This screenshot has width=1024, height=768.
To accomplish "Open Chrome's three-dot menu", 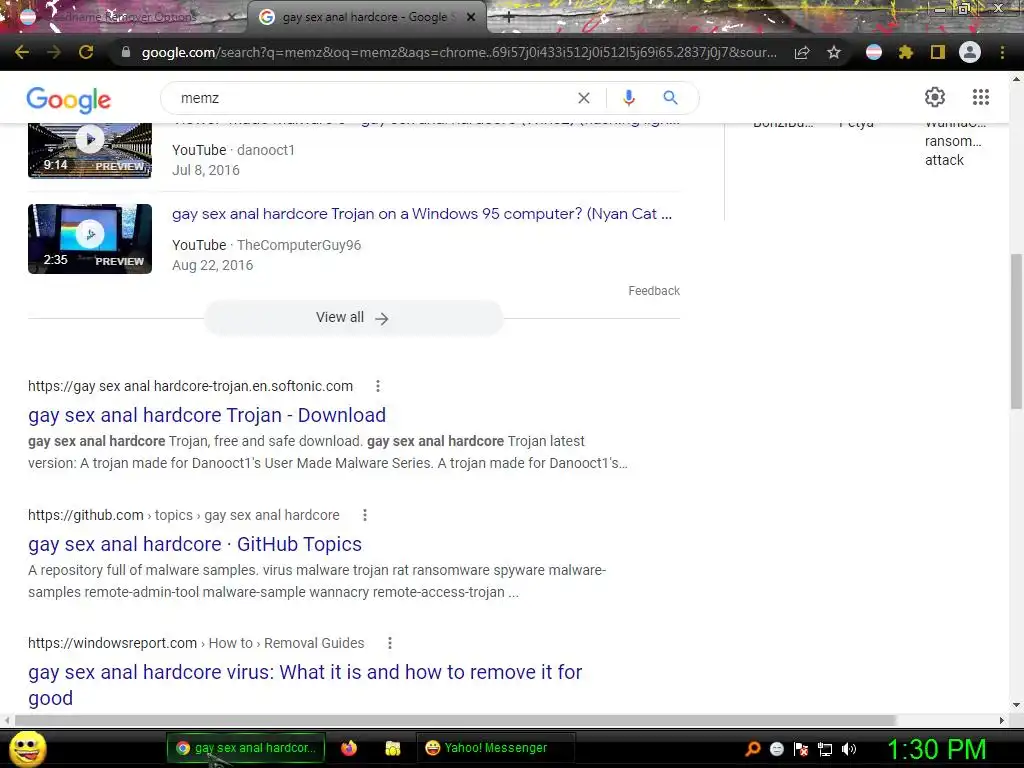I will [1002, 52].
